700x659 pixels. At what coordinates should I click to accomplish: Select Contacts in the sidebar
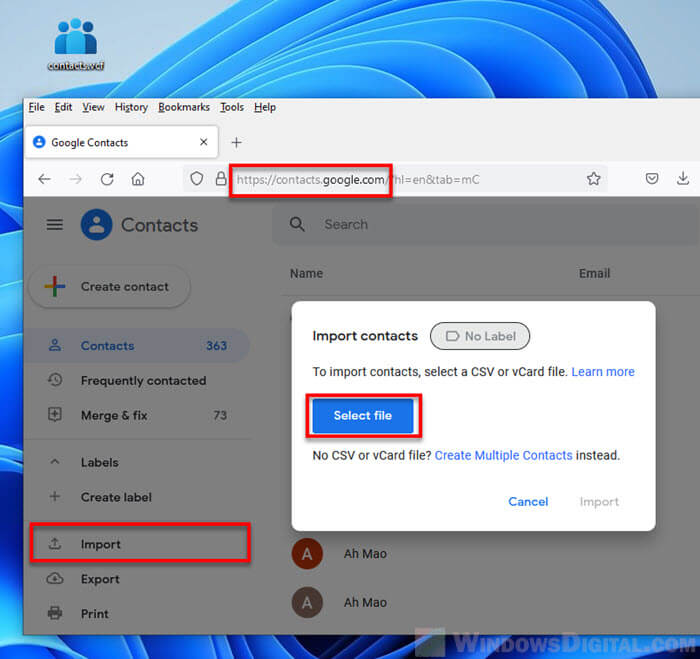coord(137,346)
